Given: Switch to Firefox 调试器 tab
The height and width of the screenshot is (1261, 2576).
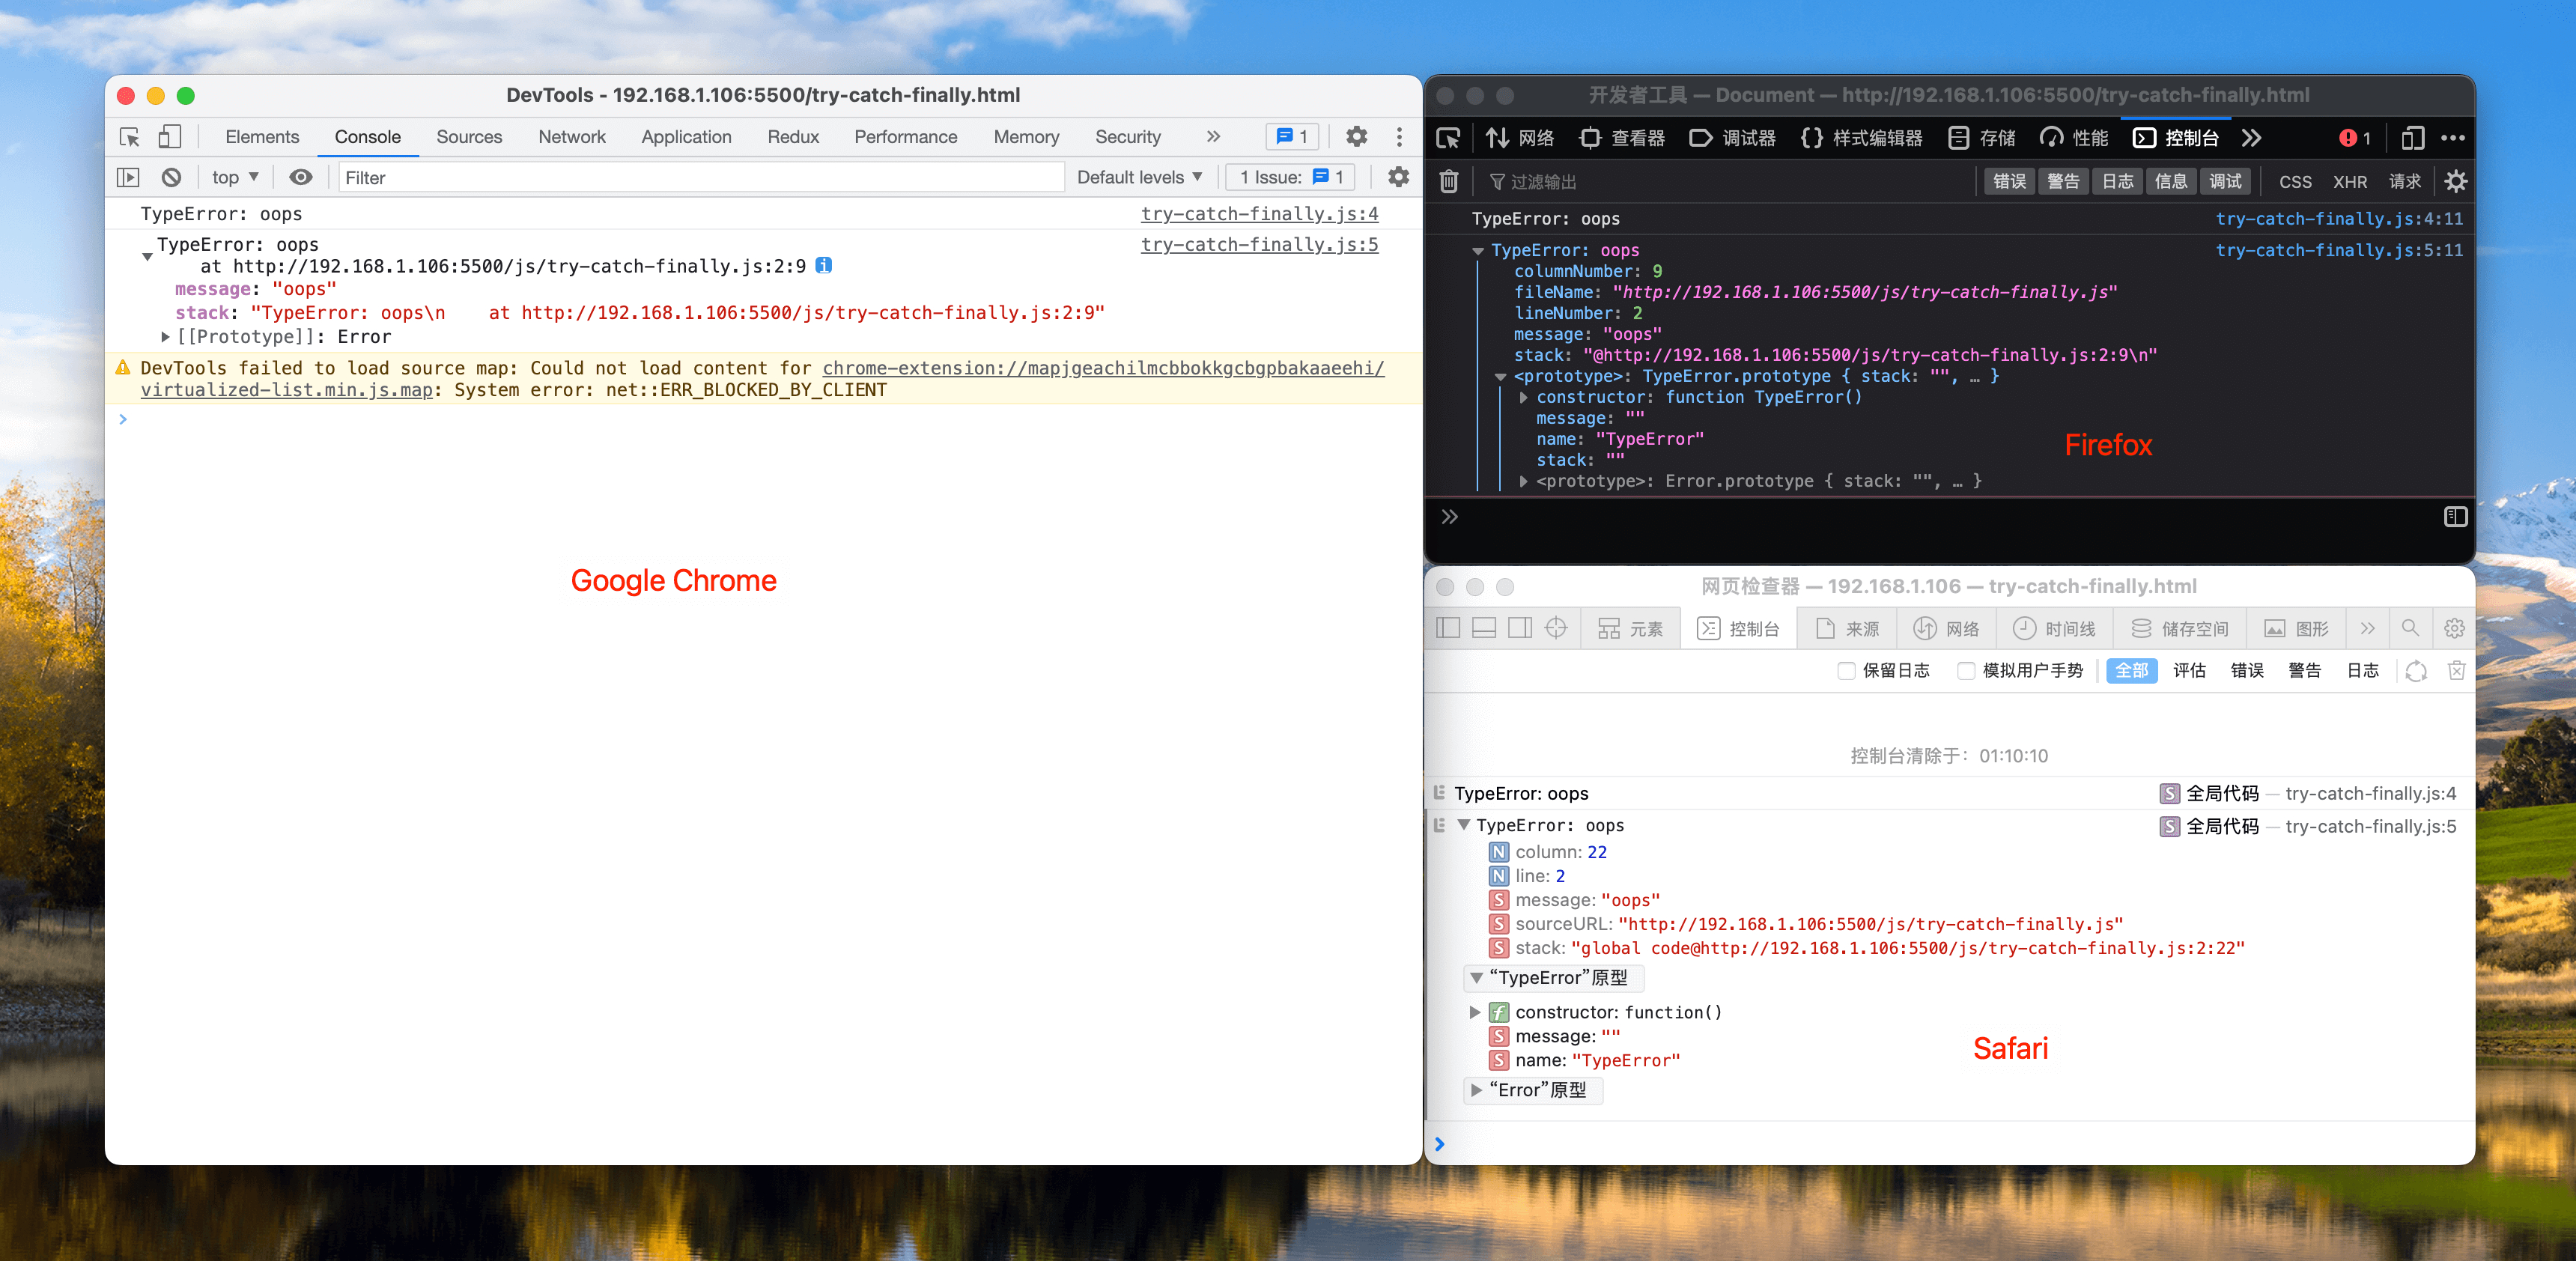Looking at the screenshot, I should tap(1733, 138).
